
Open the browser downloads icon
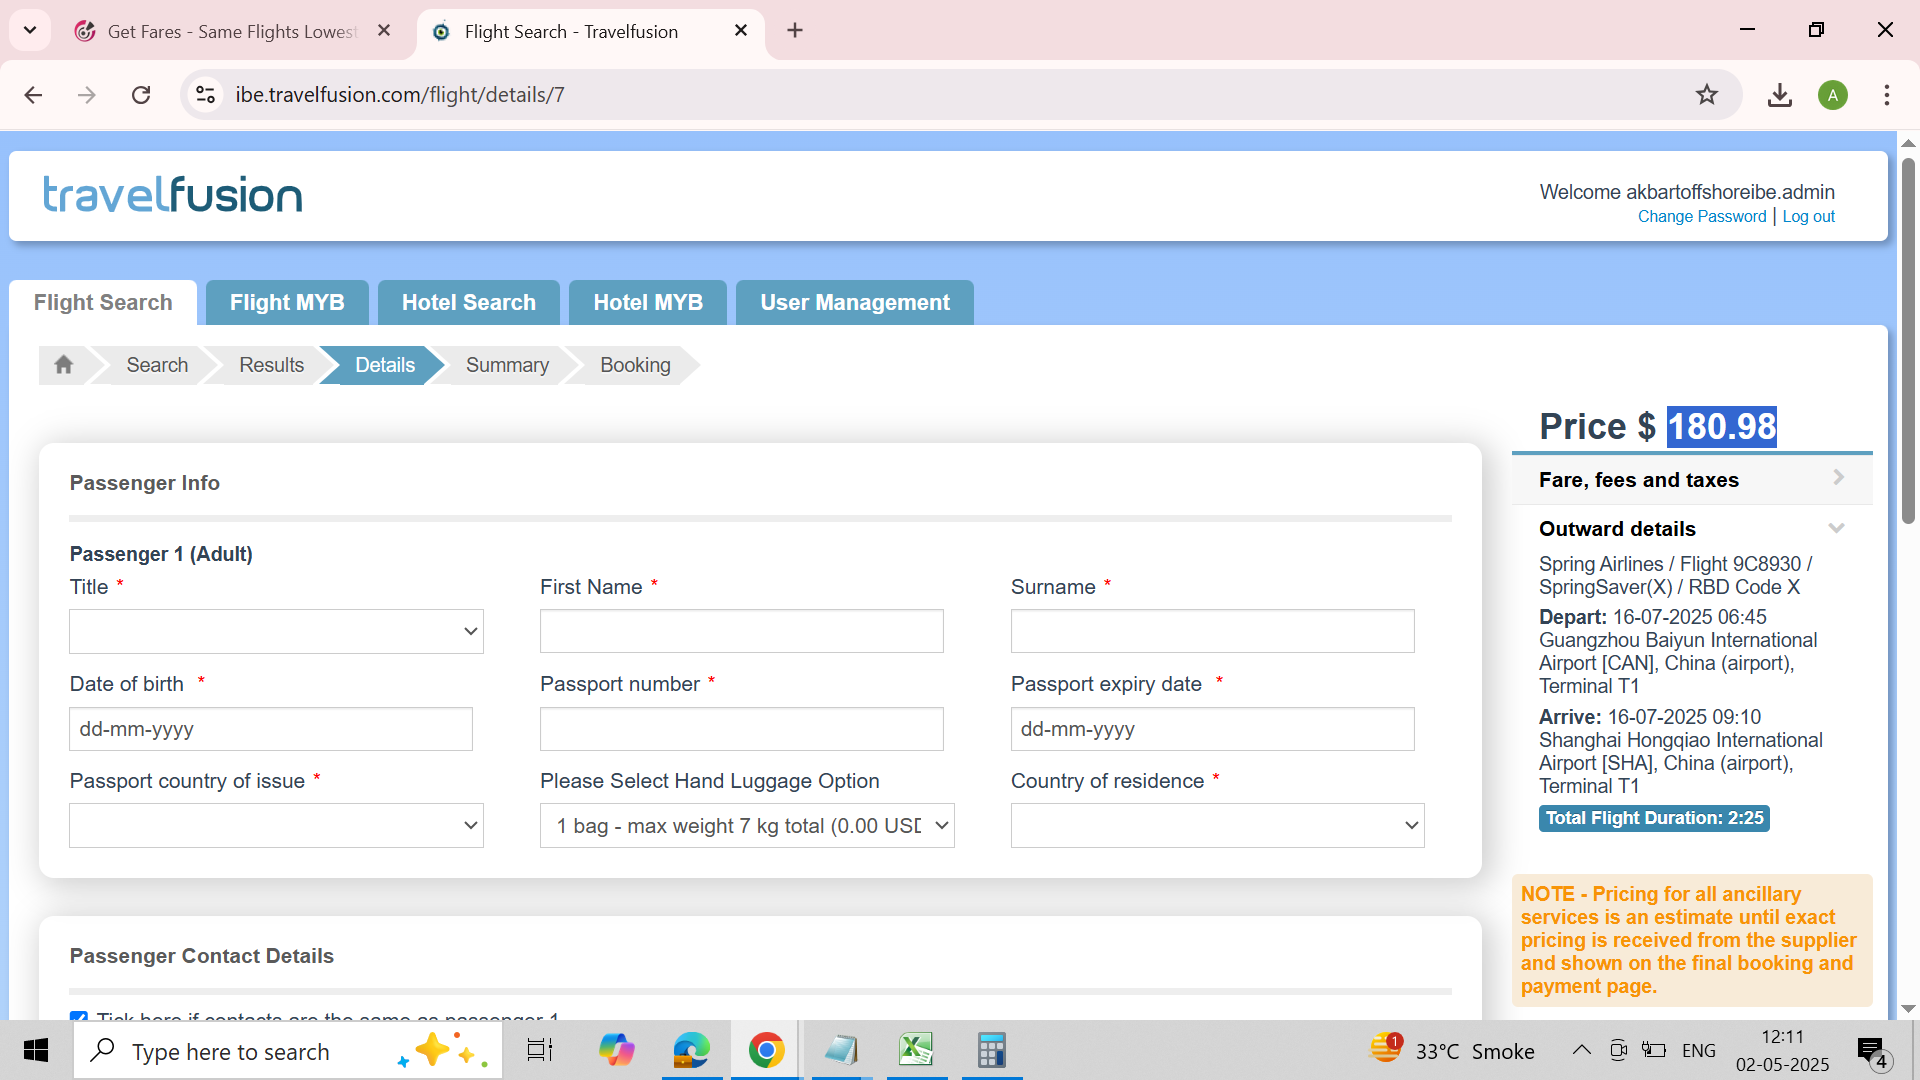1779,95
